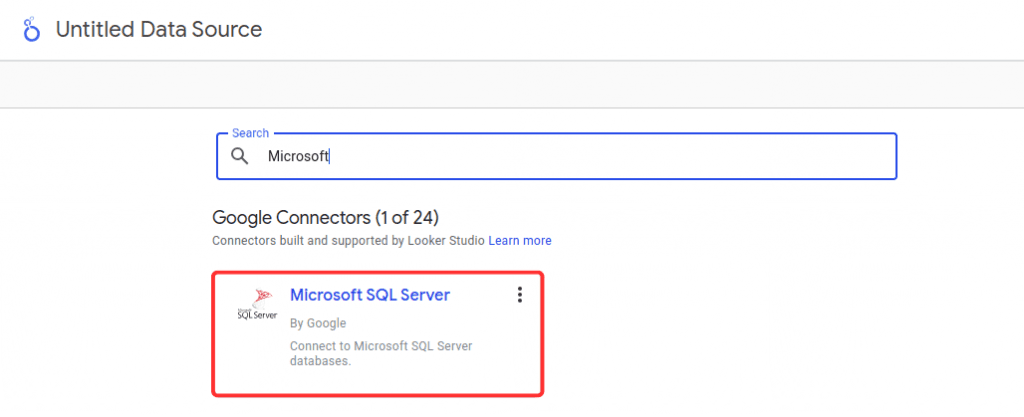Viewport: 1024px width, 417px height.
Task: Click the "Connect to Microsoft SQL Server databases" description
Action: click(x=380, y=346)
